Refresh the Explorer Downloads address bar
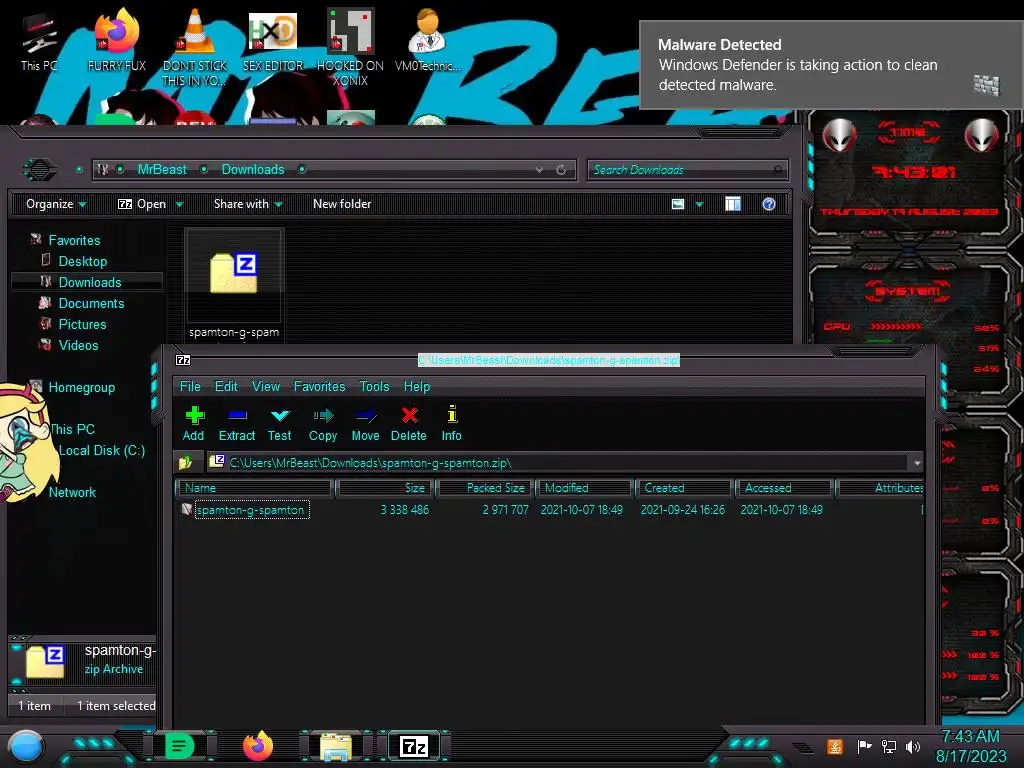 (561, 170)
